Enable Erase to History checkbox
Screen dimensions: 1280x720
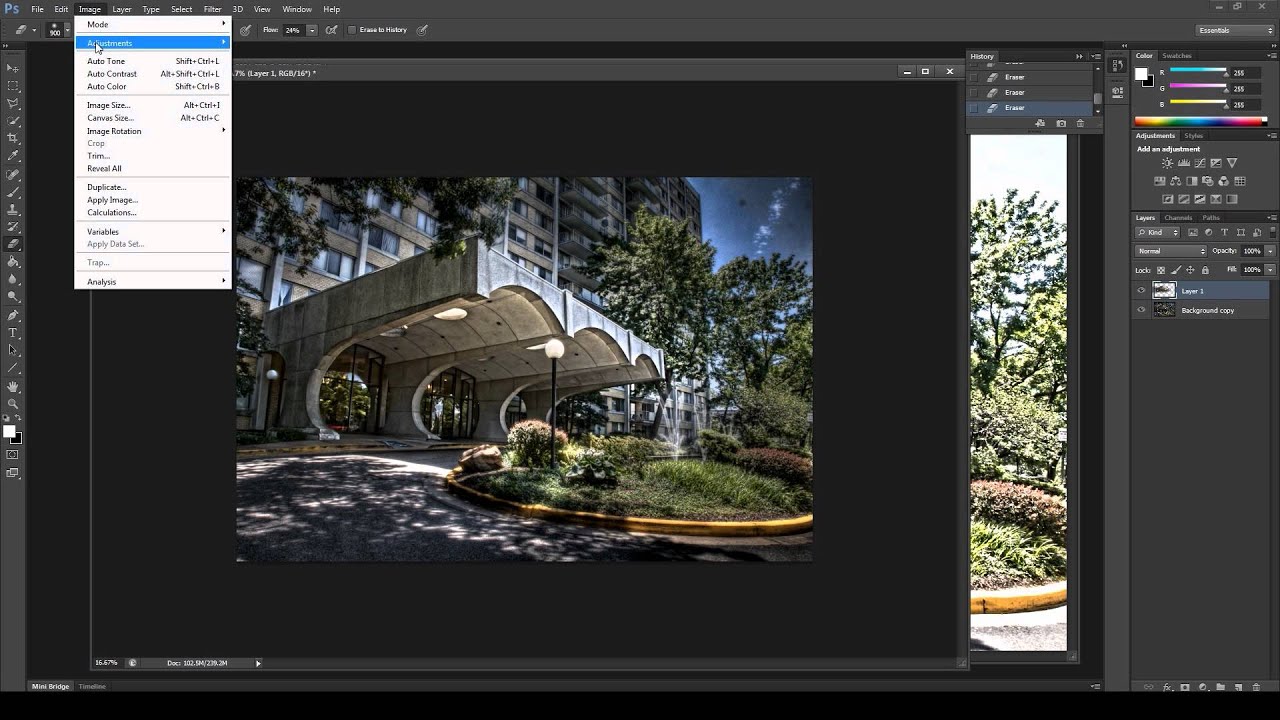tap(352, 30)
